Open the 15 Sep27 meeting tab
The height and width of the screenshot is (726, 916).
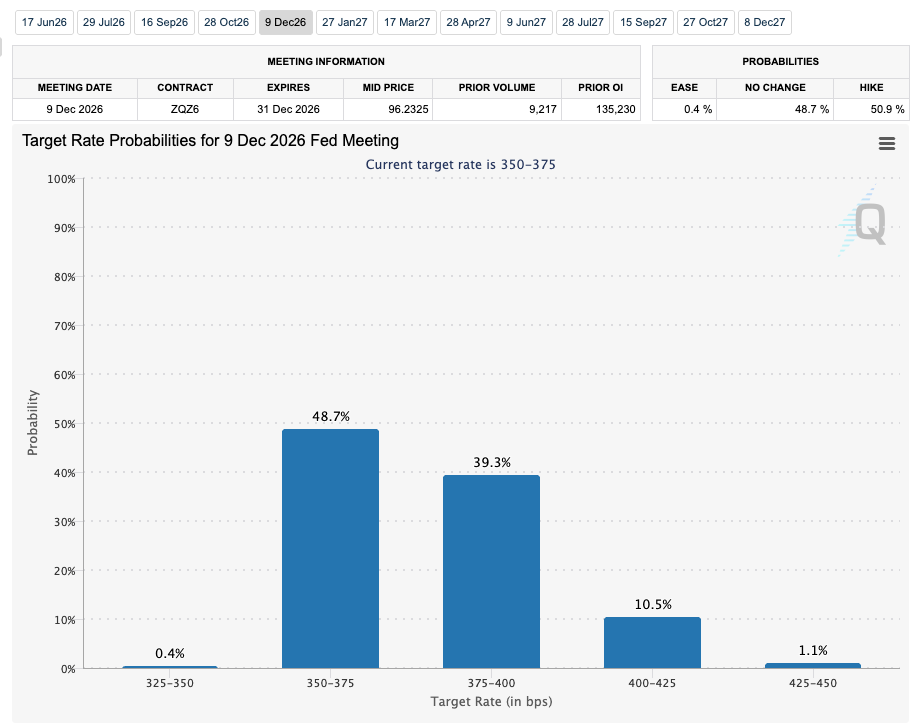click(643, 22)
